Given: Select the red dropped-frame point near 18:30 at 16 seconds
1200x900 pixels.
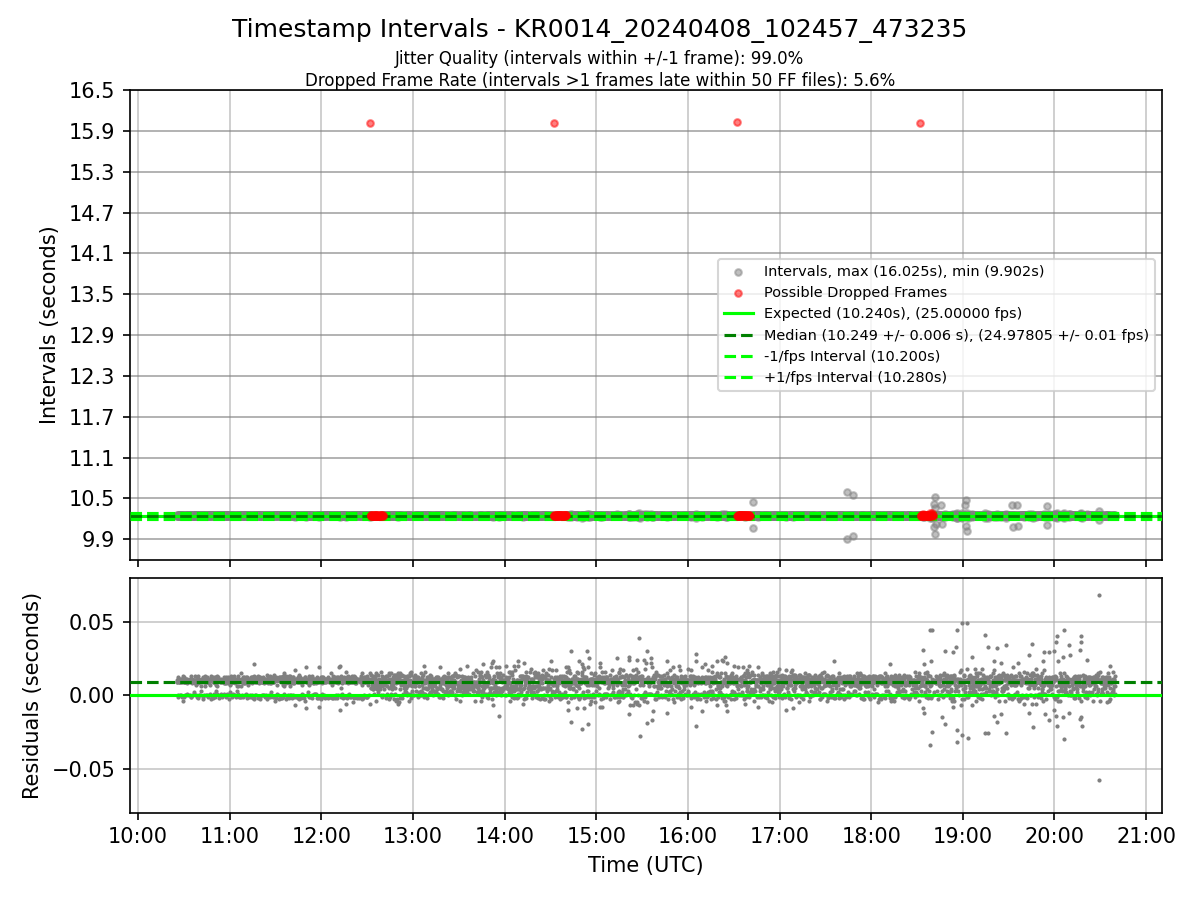Looking at the screenshot, I should coord(920,124).
